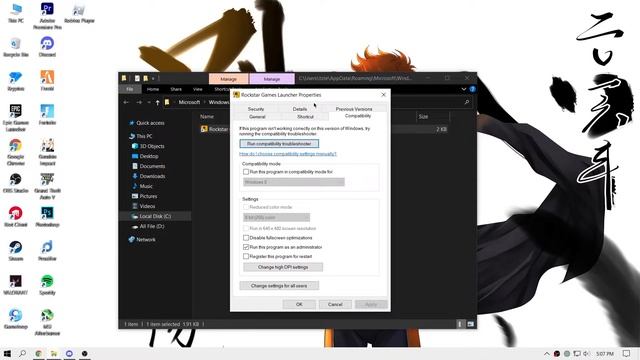Switch Explorer to details view
Viewport: 640px width, 360px height.
(460, 324)
